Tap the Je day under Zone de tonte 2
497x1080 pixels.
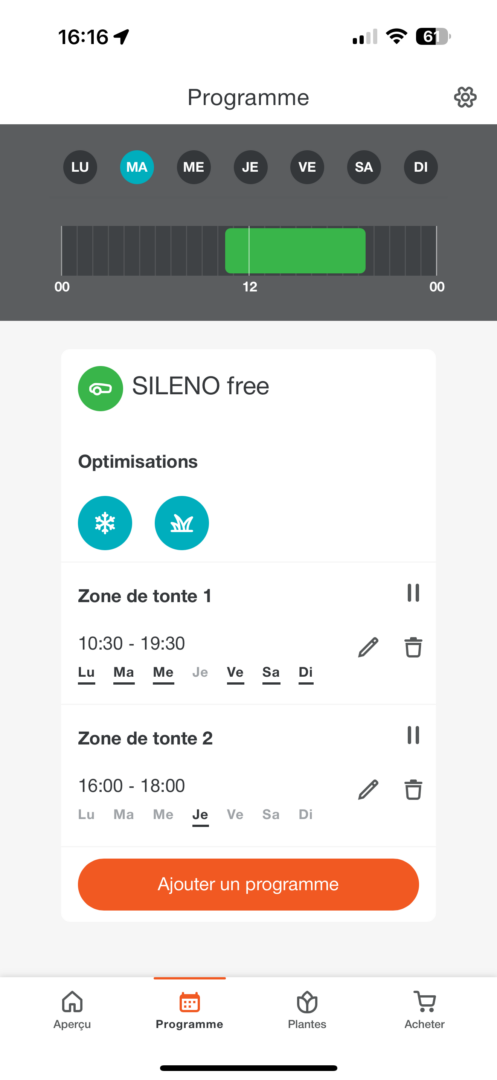pyautogui.click(x=200, y=816)
